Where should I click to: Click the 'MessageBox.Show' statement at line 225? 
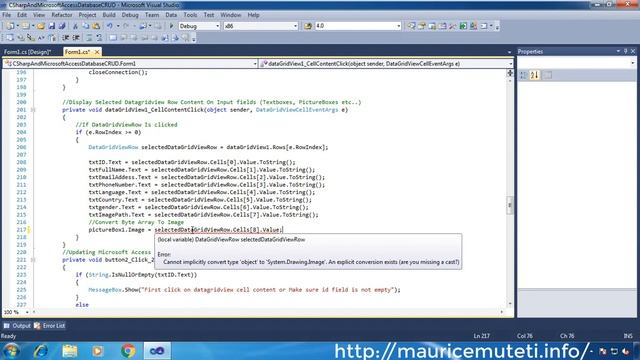click(x=244, y=290)
